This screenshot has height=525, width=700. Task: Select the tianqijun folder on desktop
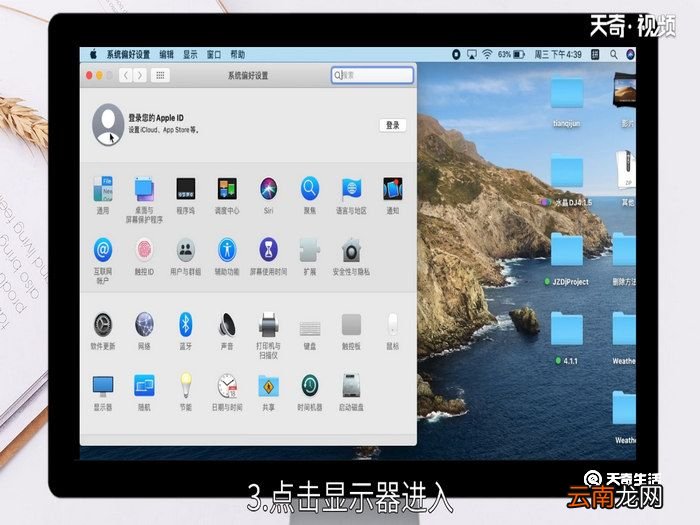[567, 93]
